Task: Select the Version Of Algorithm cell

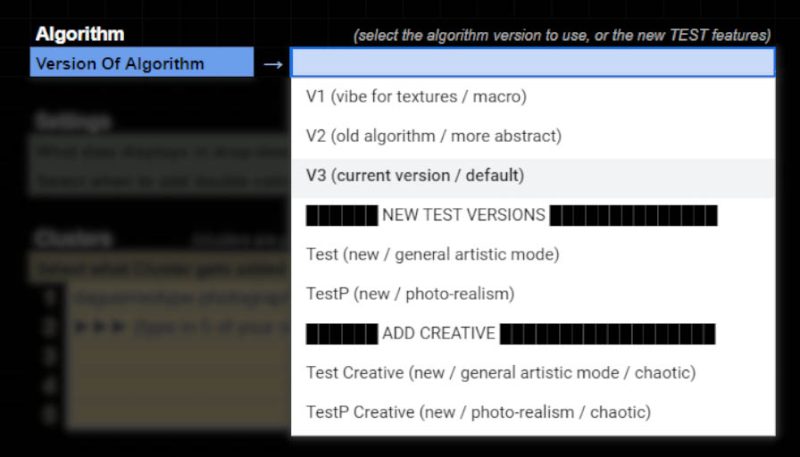Action: (142, 62)
